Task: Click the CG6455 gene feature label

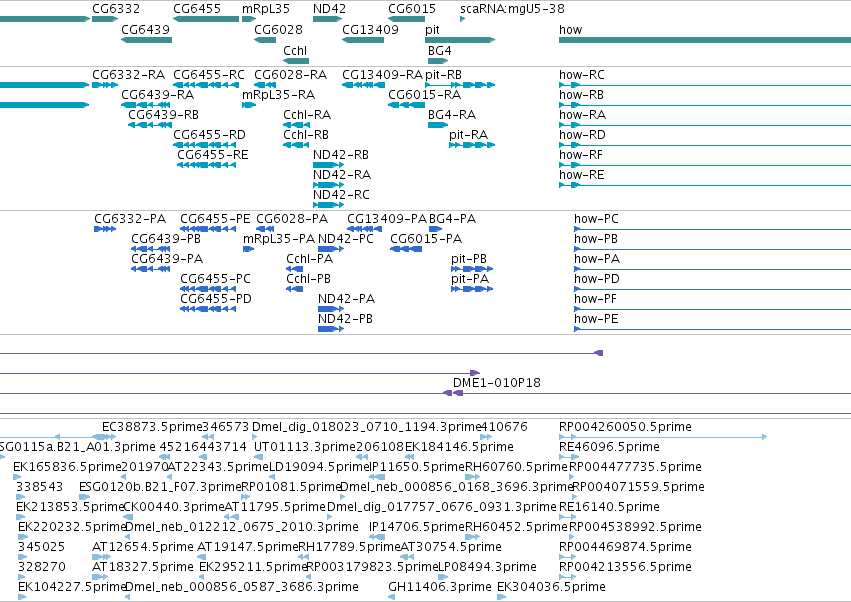Action: click(197, 9)
